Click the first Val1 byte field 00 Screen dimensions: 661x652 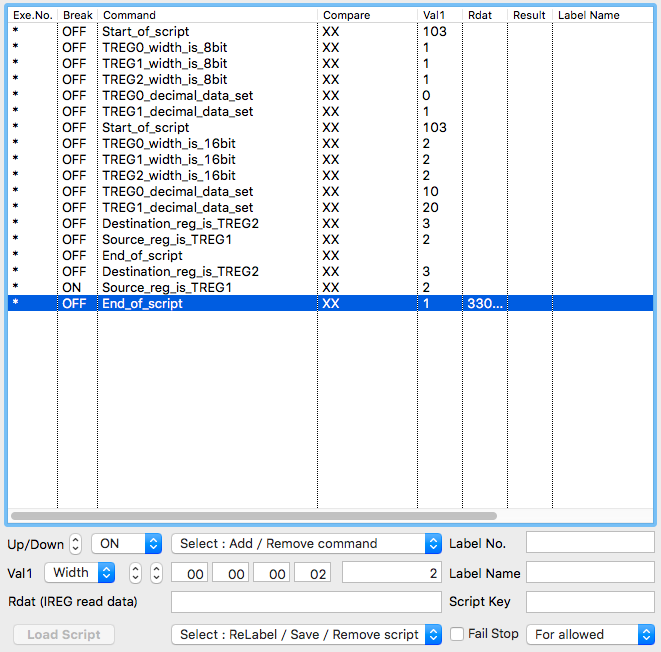coord(189,572)
